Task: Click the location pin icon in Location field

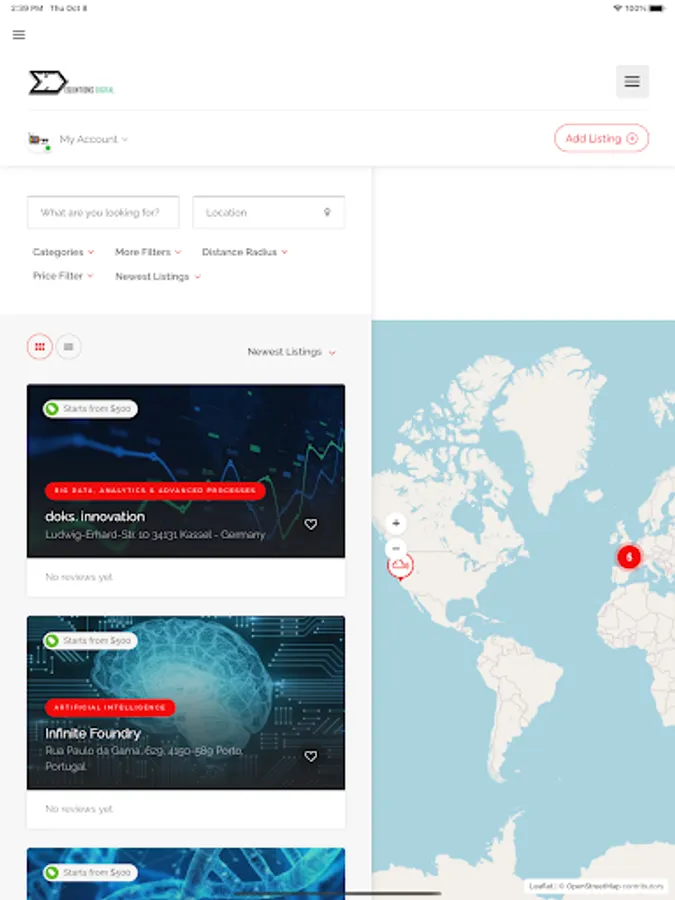Action: (327, 212)
